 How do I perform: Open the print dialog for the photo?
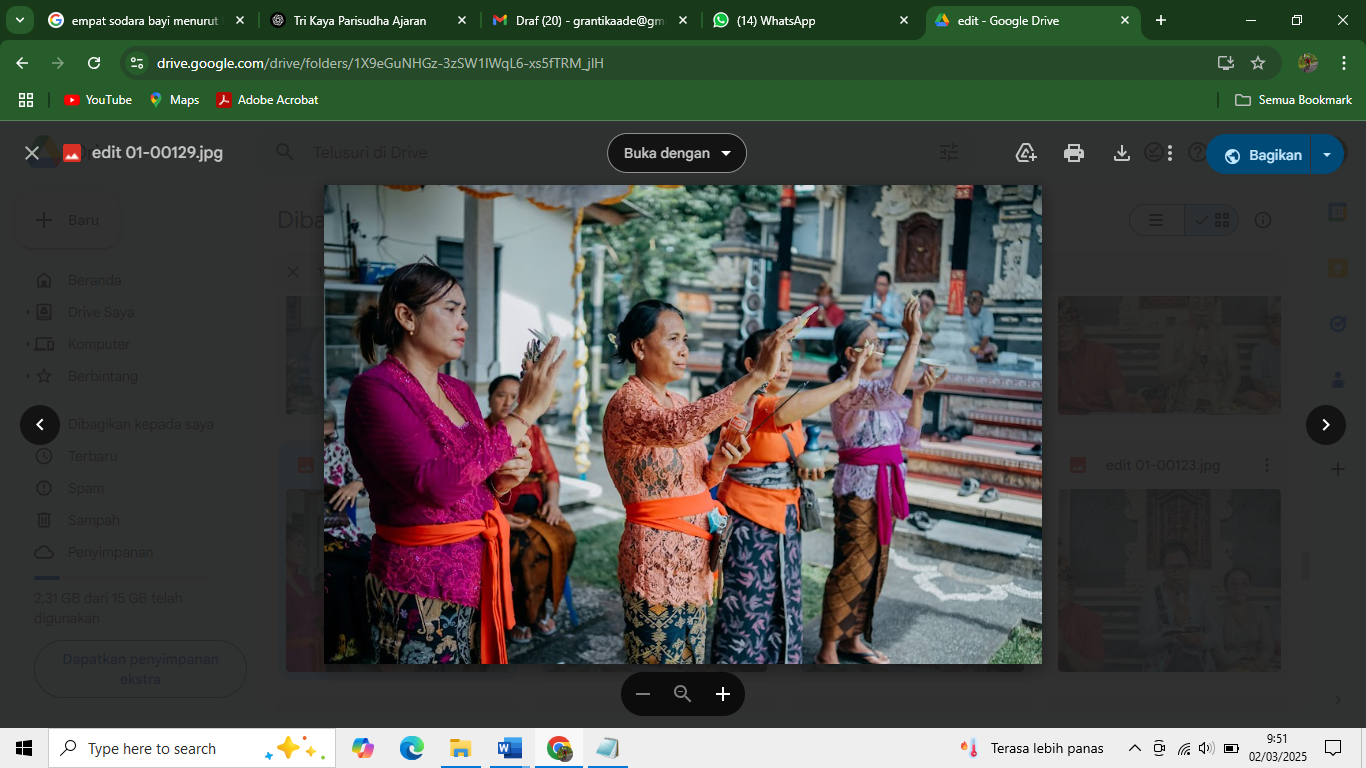point(1073,153)
